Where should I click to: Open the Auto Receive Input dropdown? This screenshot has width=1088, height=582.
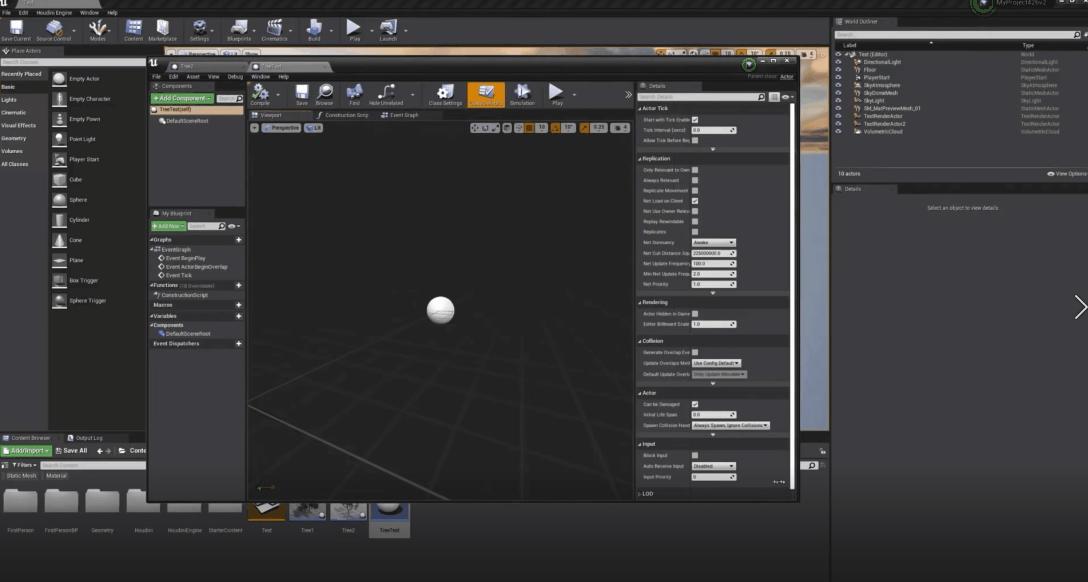[x=714, y=465]
